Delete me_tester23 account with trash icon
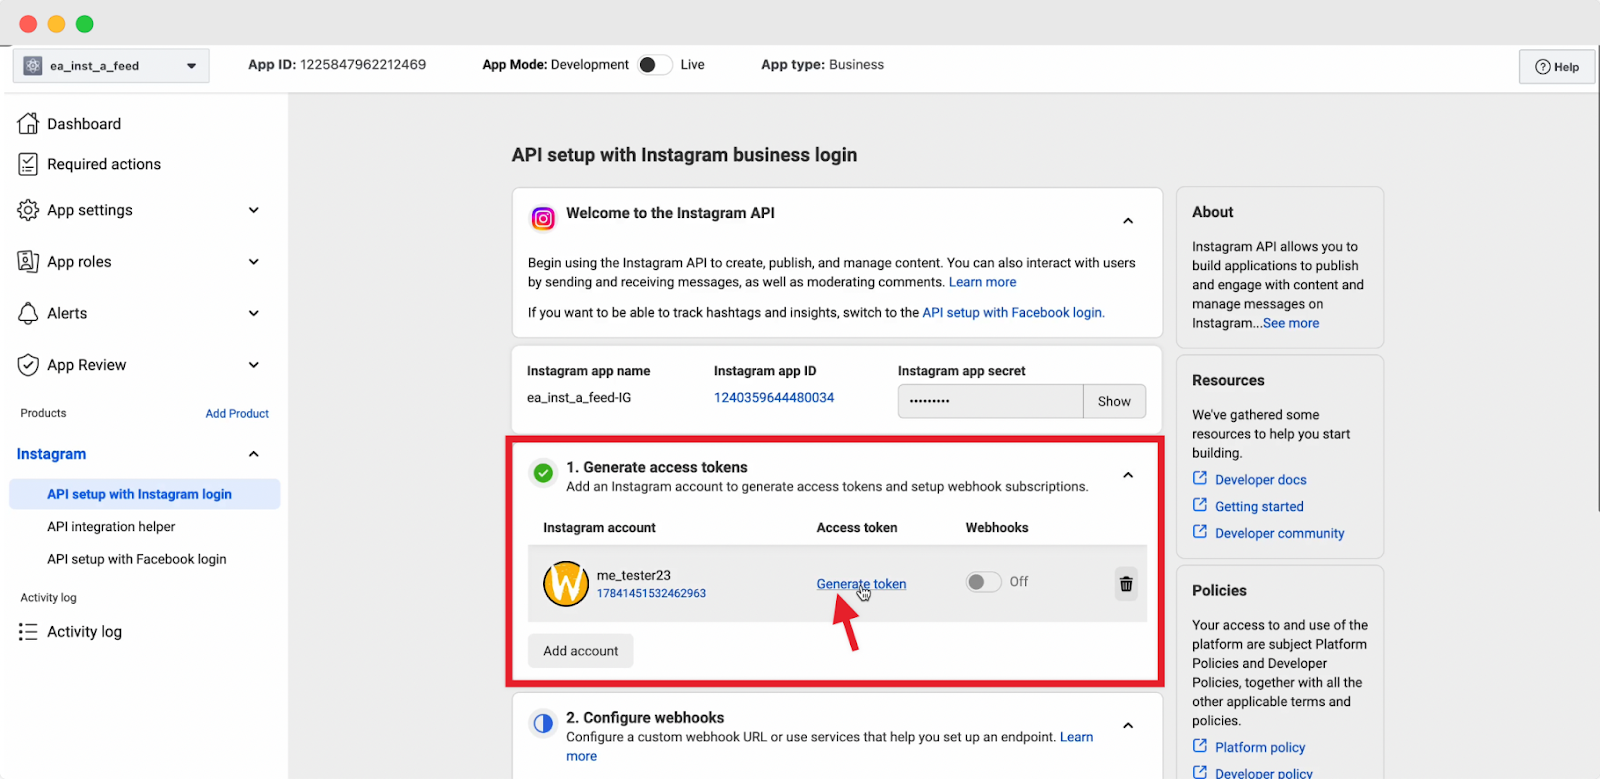 pyautogui.click(x=1126, y=584)
